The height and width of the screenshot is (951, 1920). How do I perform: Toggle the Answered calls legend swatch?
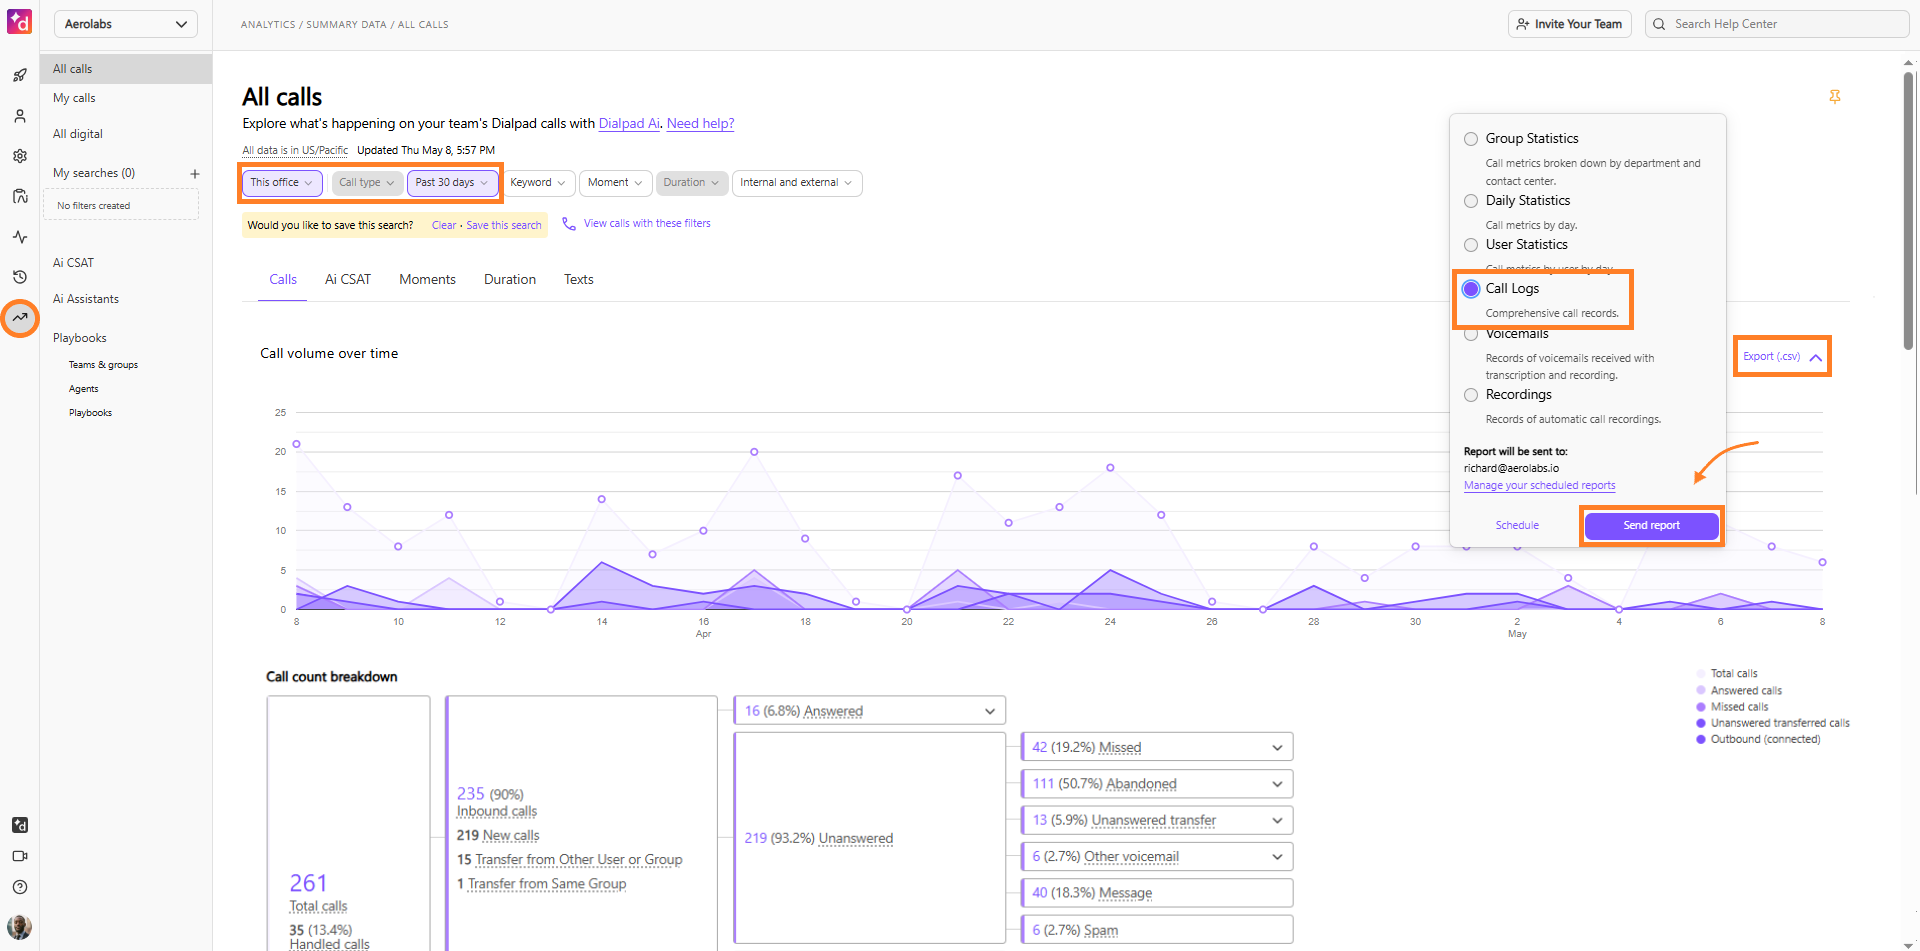(1701, 691)
